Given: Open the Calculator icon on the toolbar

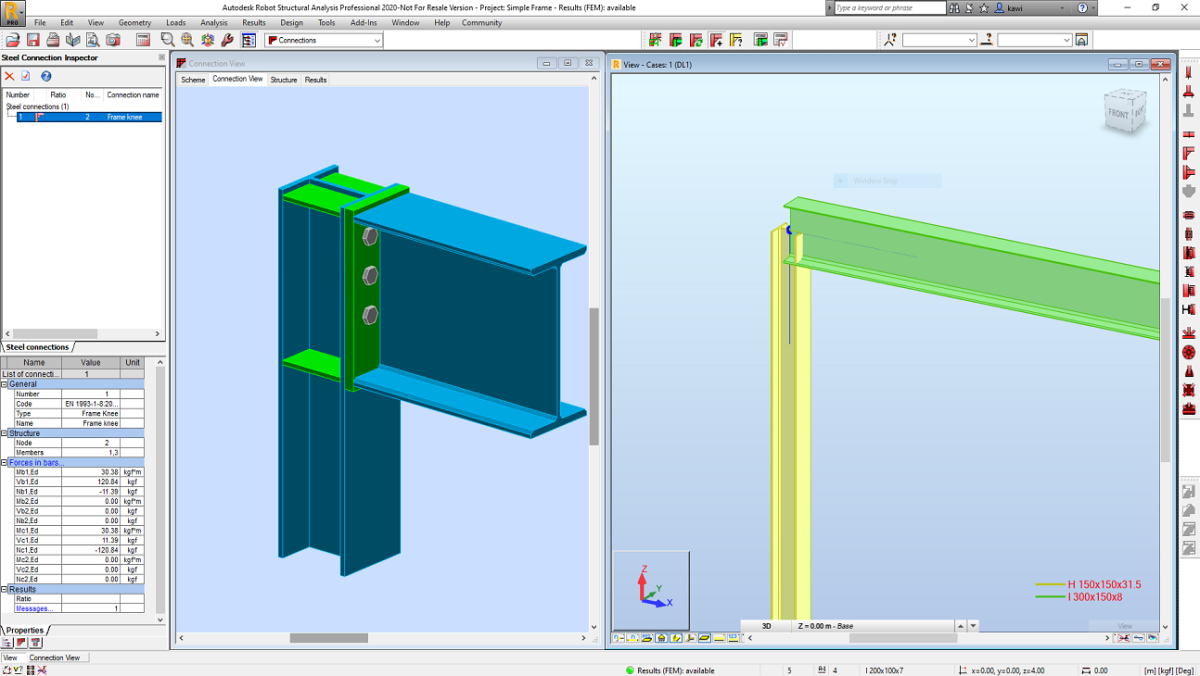Looking at the screenshot, I should pyautogui.click(x=141, y=40).
